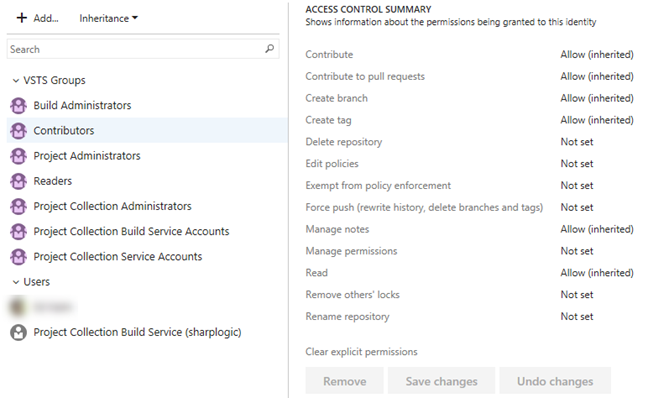Open the Inheritance dropdown
The image size is (648, 398).
coord(108,18)
